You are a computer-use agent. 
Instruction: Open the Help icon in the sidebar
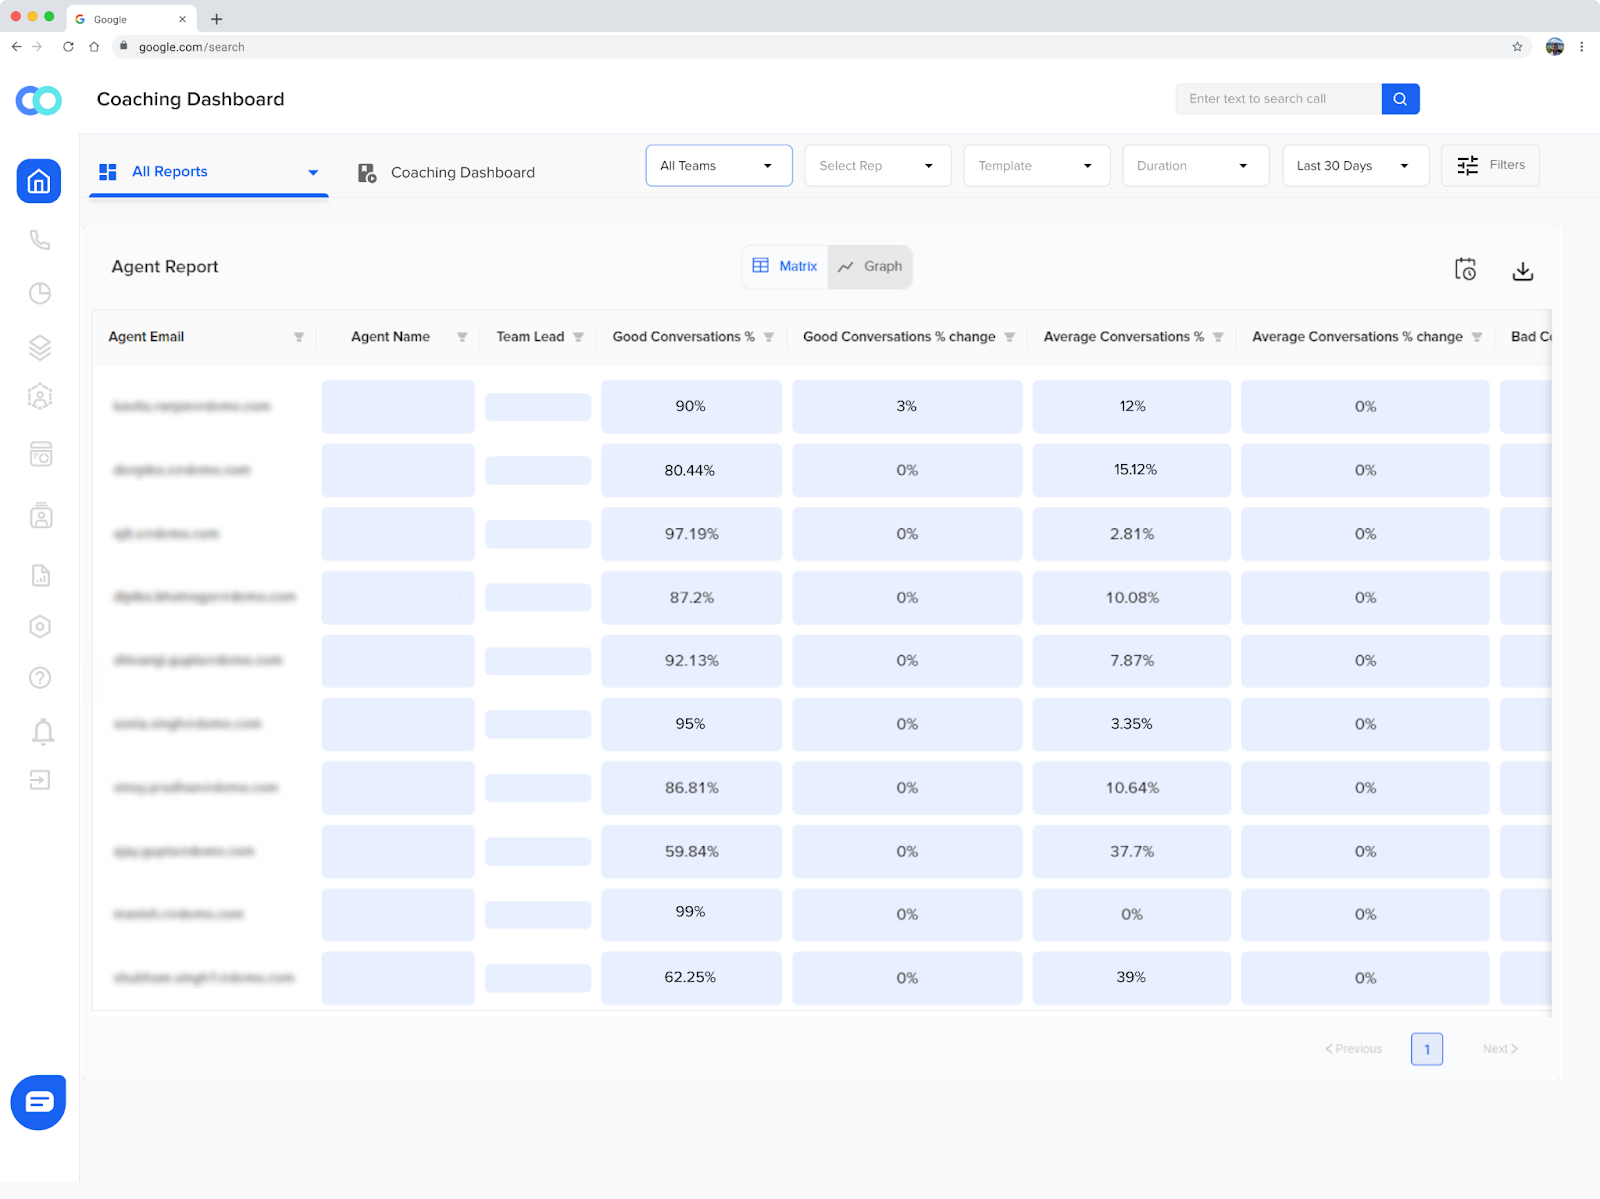(x=39, y=677)
